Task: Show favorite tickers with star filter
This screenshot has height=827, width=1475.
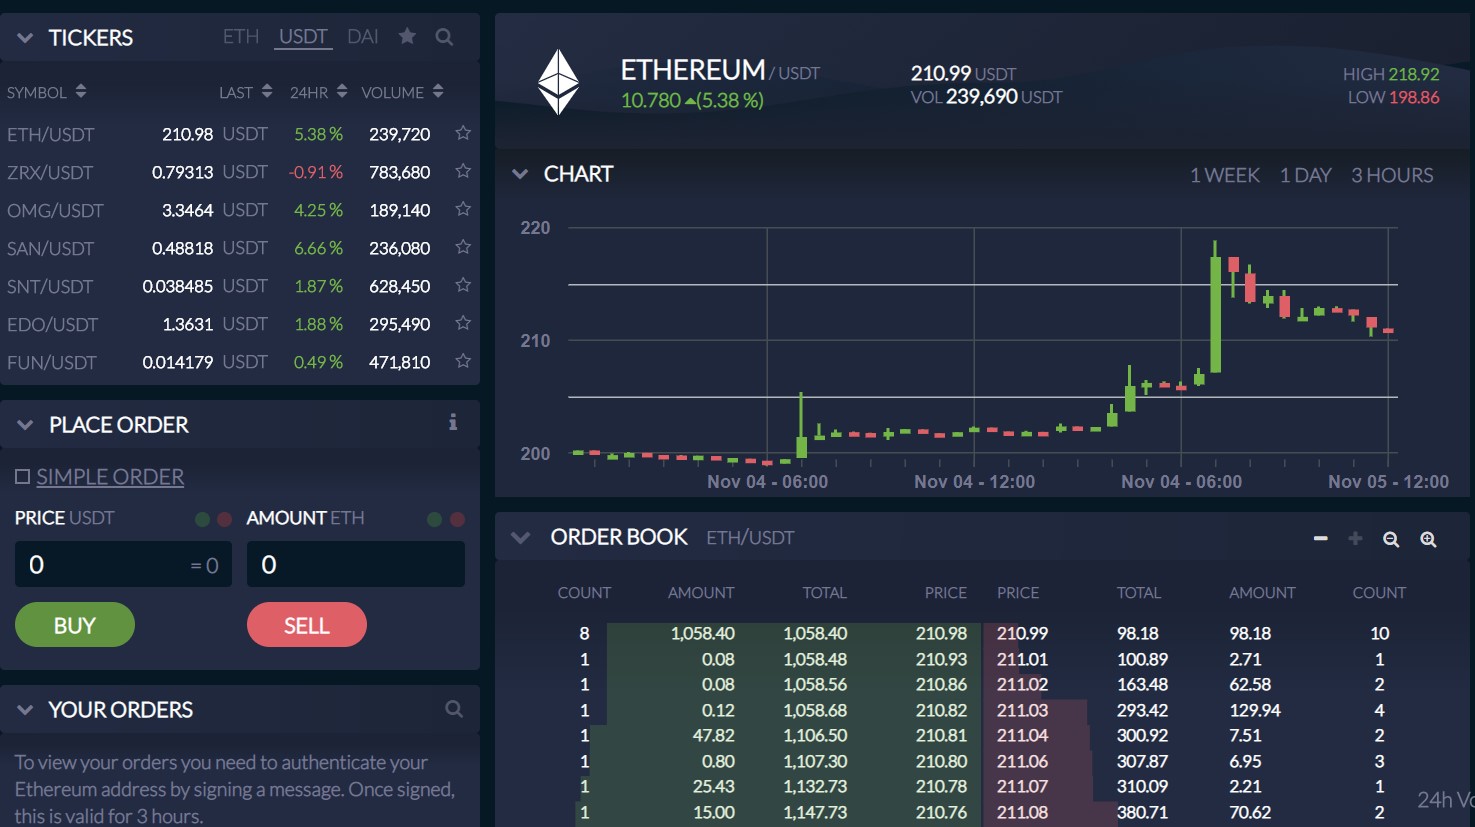Action: point(407,36)
